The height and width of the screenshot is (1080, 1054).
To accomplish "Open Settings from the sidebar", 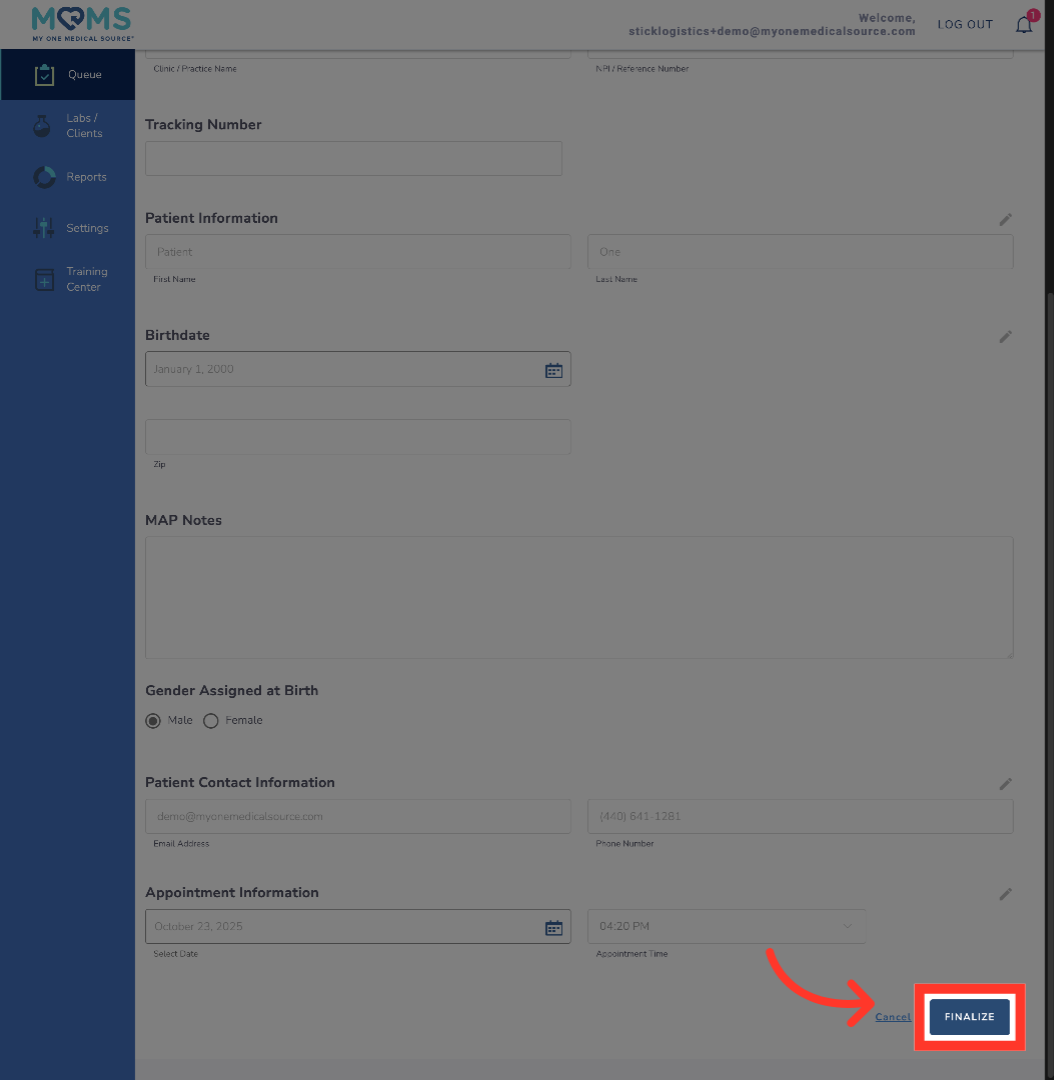I will tap(68, 228).
